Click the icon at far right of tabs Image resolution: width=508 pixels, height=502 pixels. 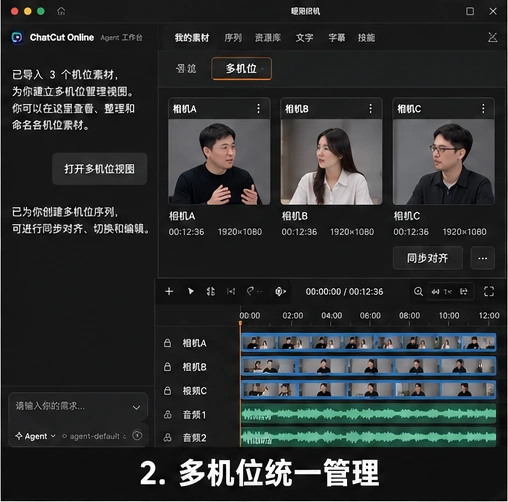[x=492, y=37]
